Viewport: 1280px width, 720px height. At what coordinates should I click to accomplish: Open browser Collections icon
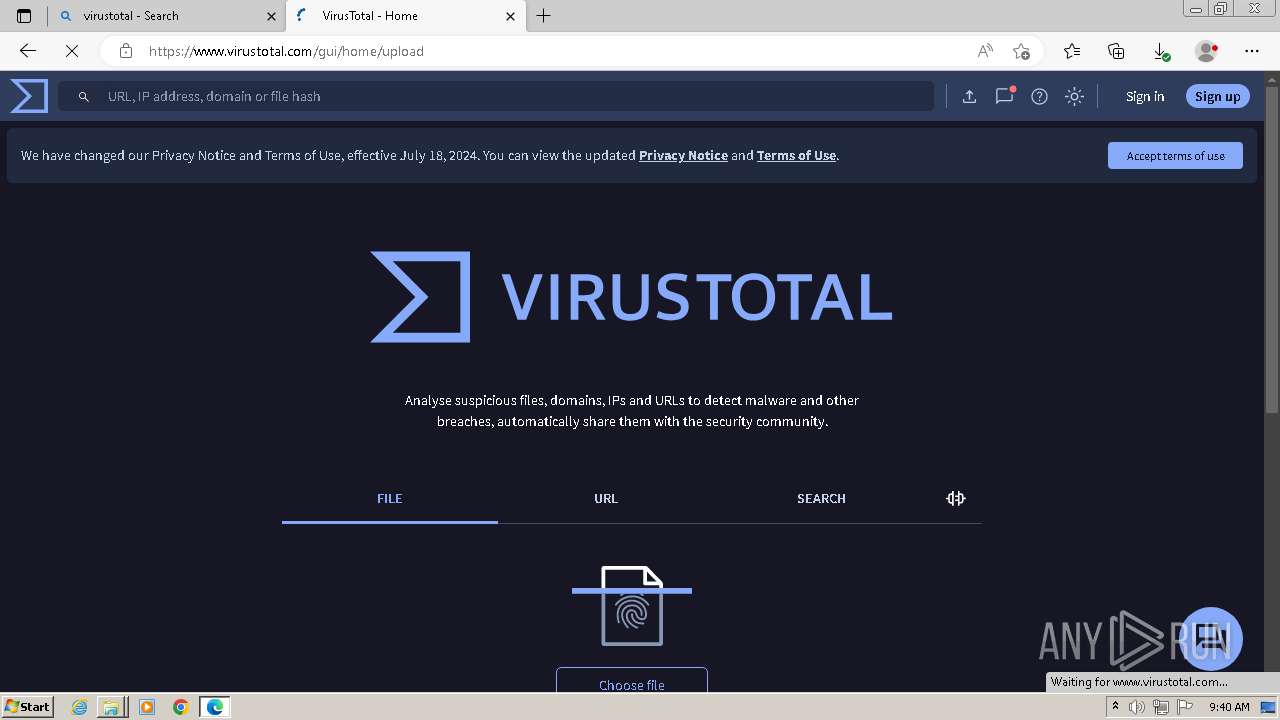tap(1116, 51)
